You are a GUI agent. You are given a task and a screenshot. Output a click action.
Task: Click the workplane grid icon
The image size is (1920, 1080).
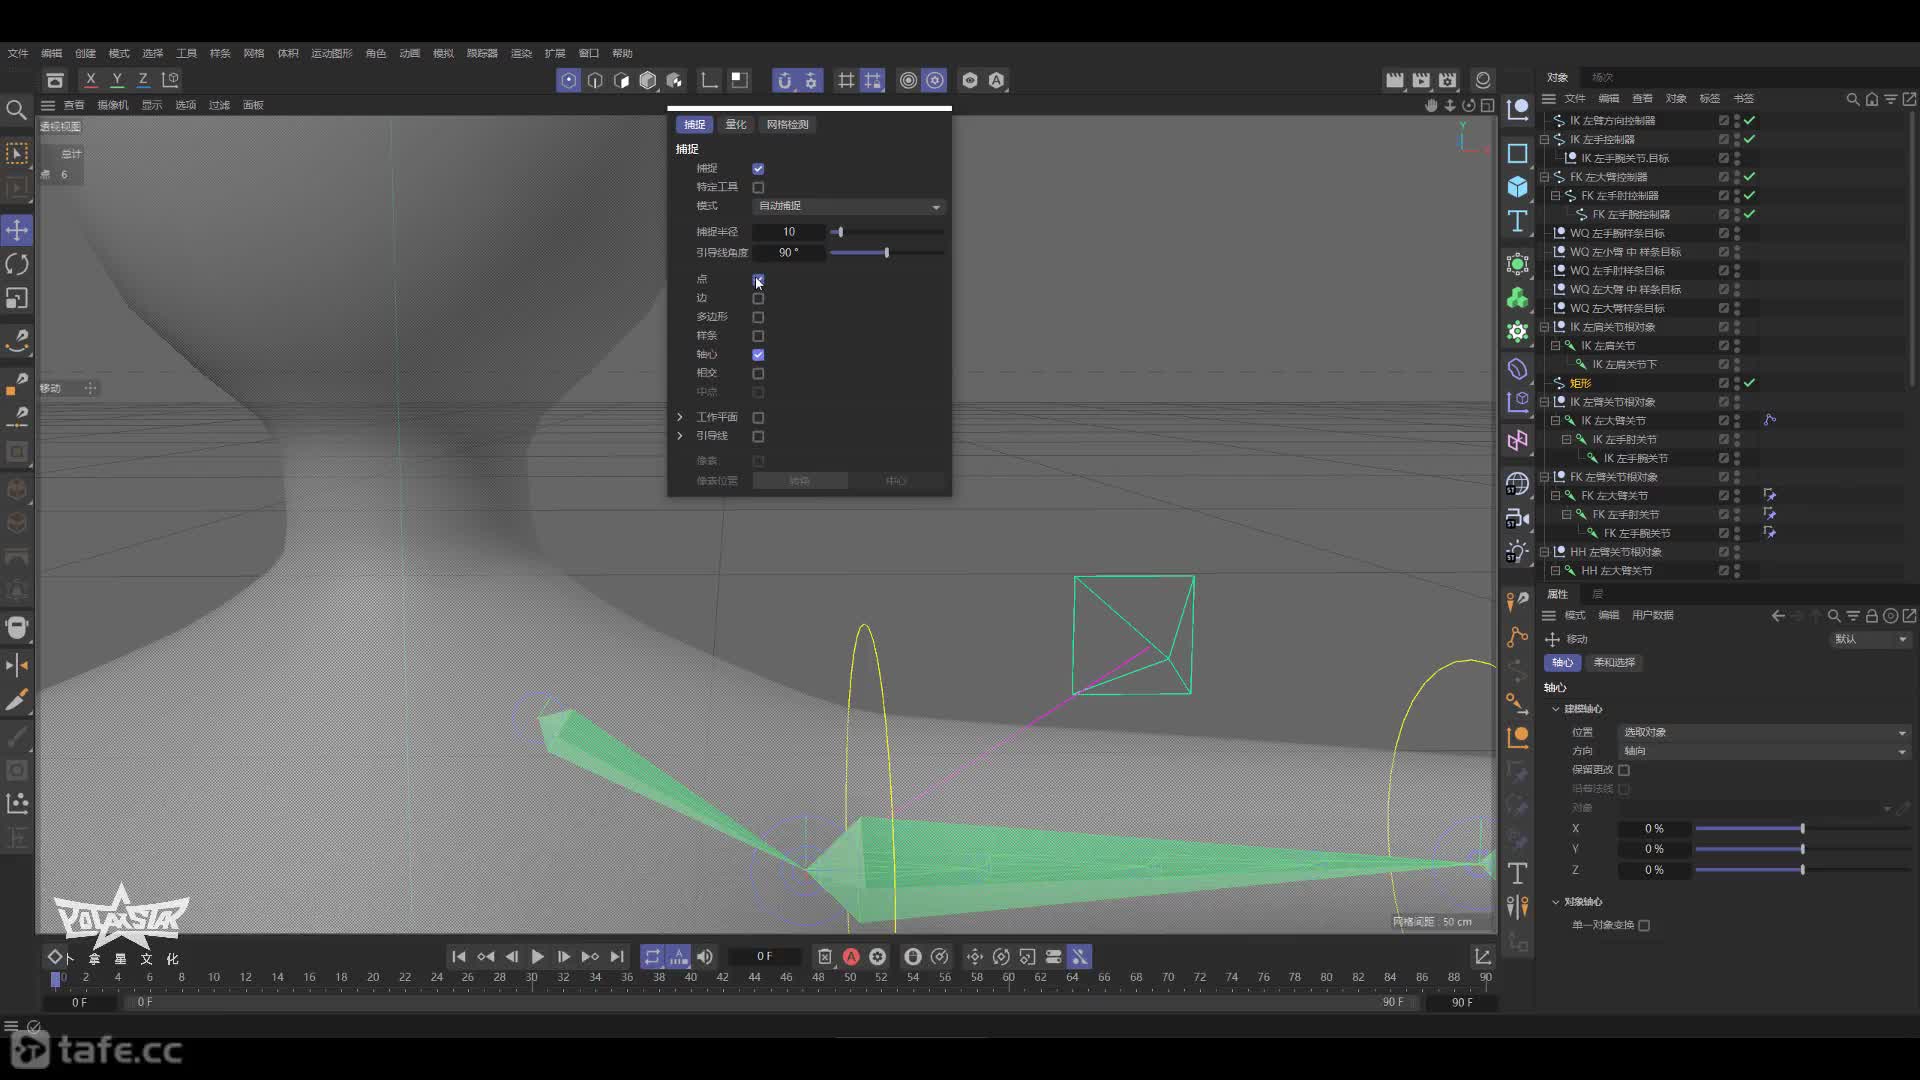tap(846, 80)
